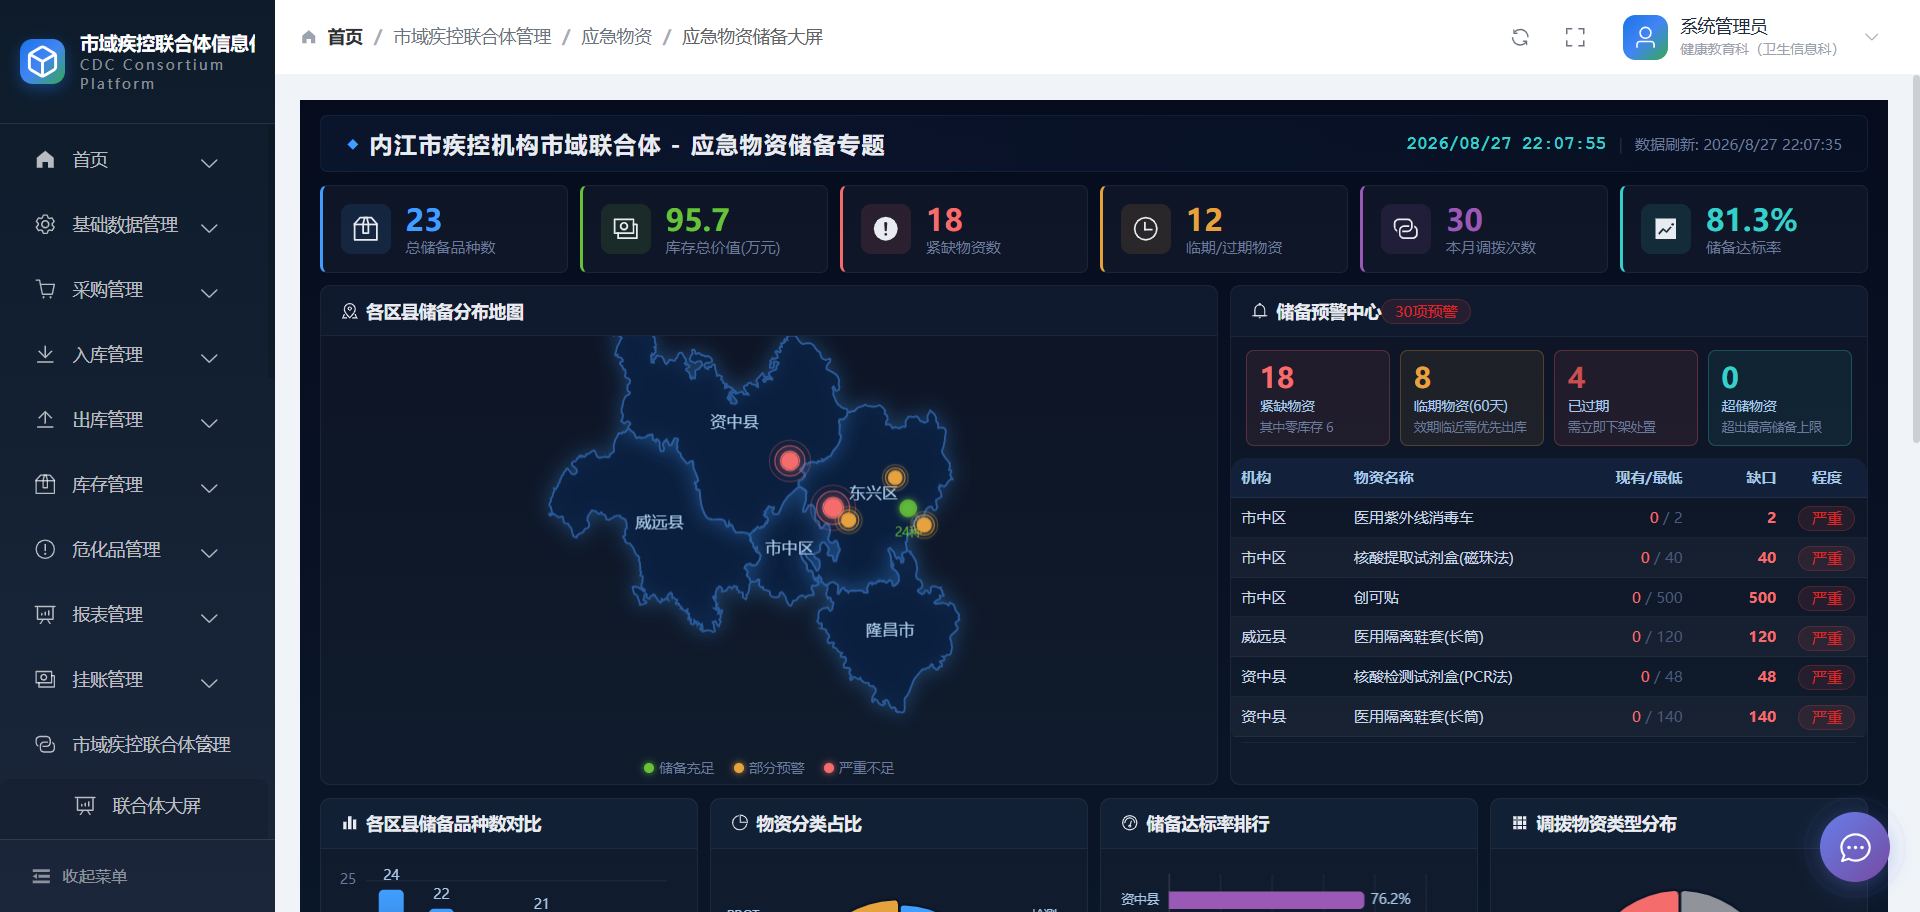The height and width of the screenshot is (912, 1920).
Task: Click the 本月调拨次数 link icon
Action: [1406, 229]
